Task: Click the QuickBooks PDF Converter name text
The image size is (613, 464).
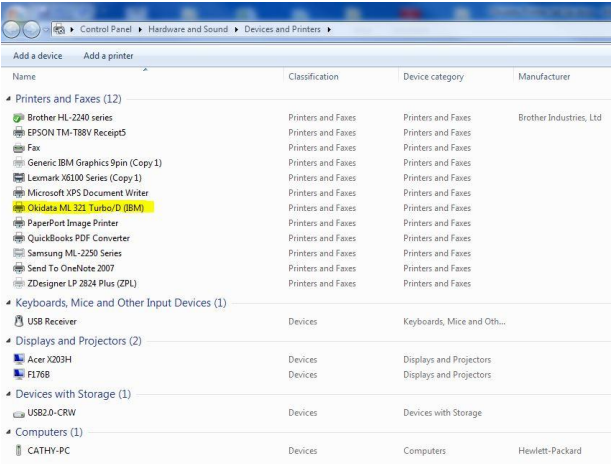Action: pos(79,238)
